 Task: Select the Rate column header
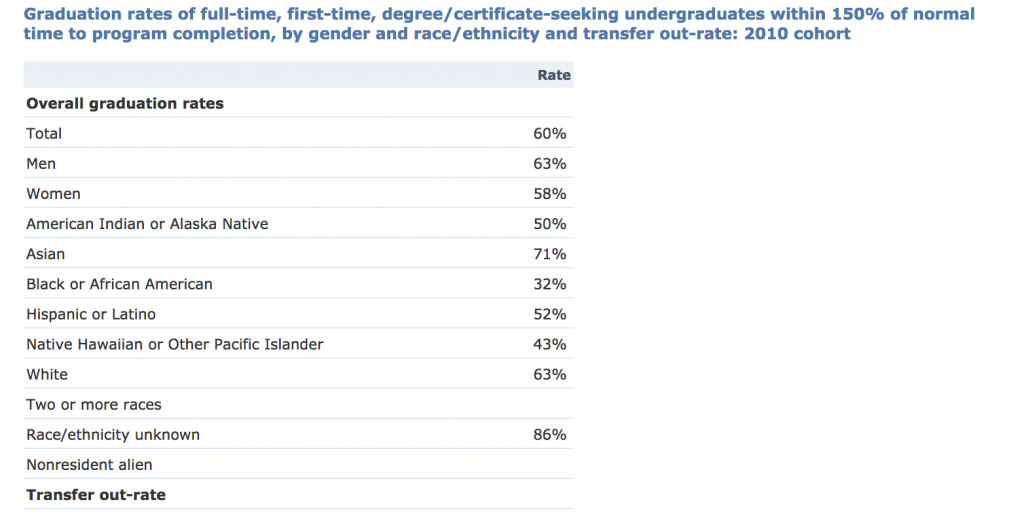(554, 75)
